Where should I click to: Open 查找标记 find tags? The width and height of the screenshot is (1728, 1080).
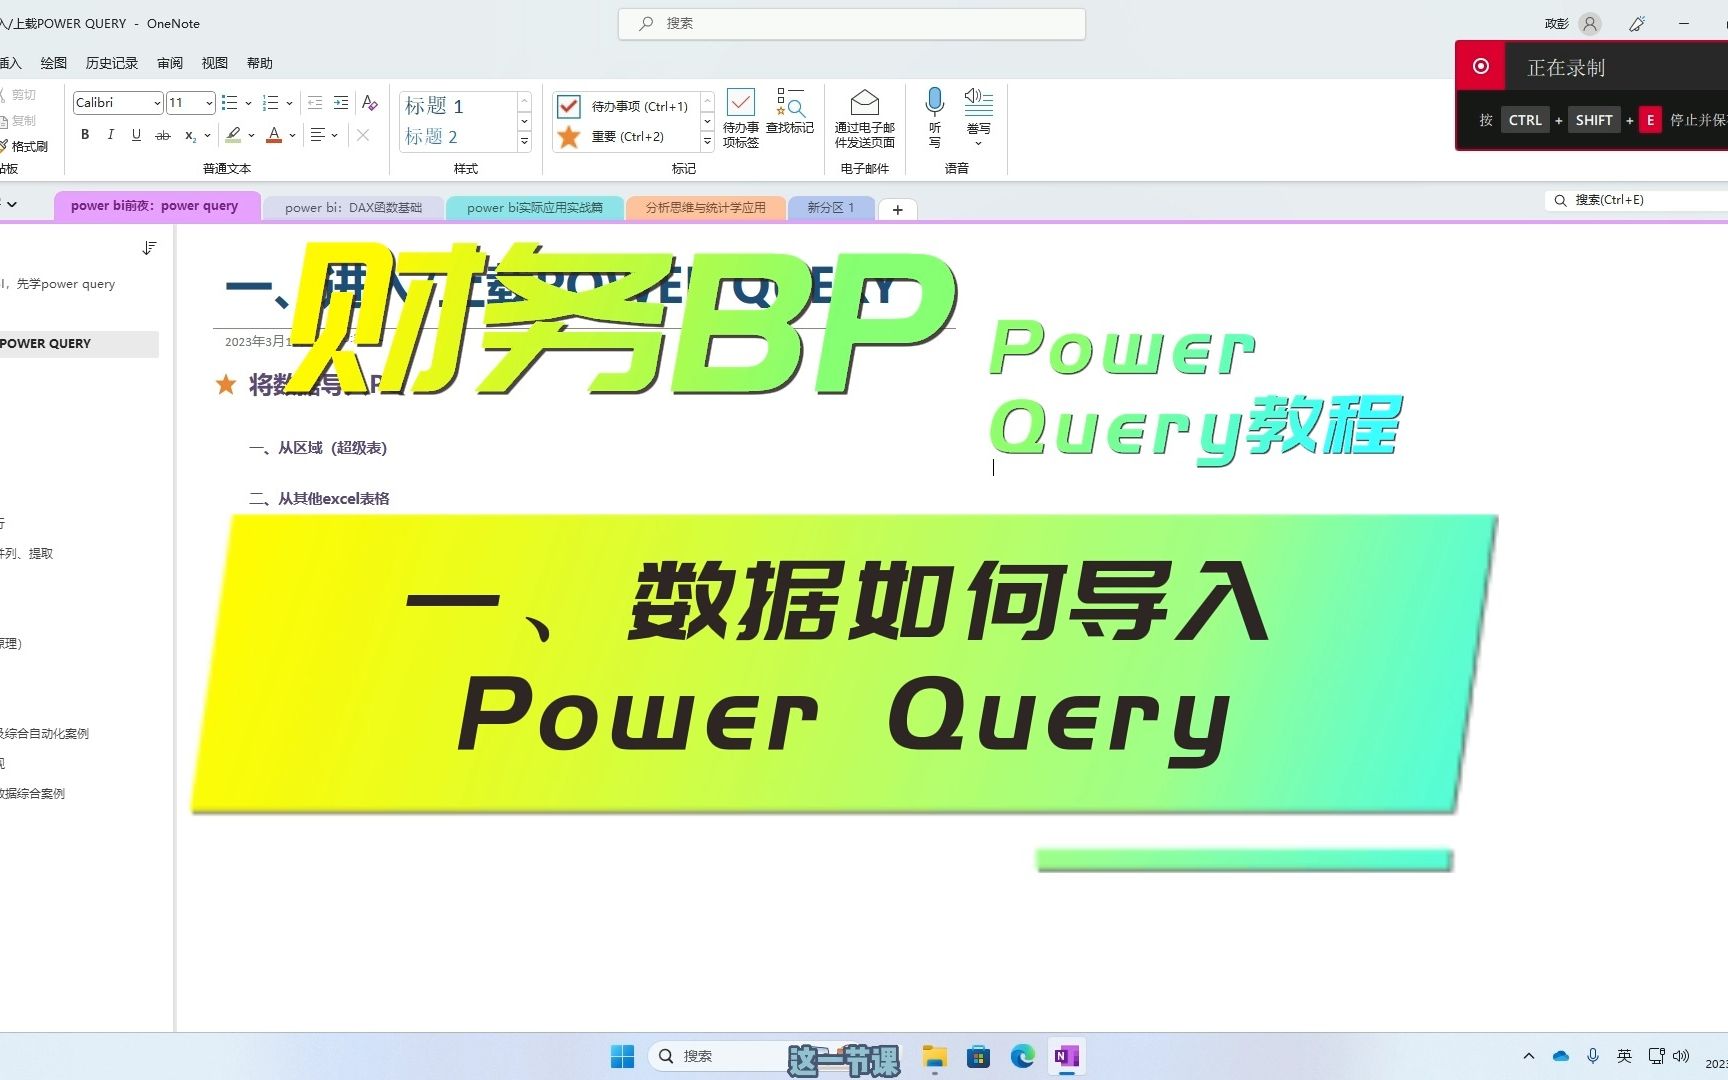pyautogui.click(x=790, y=112)
